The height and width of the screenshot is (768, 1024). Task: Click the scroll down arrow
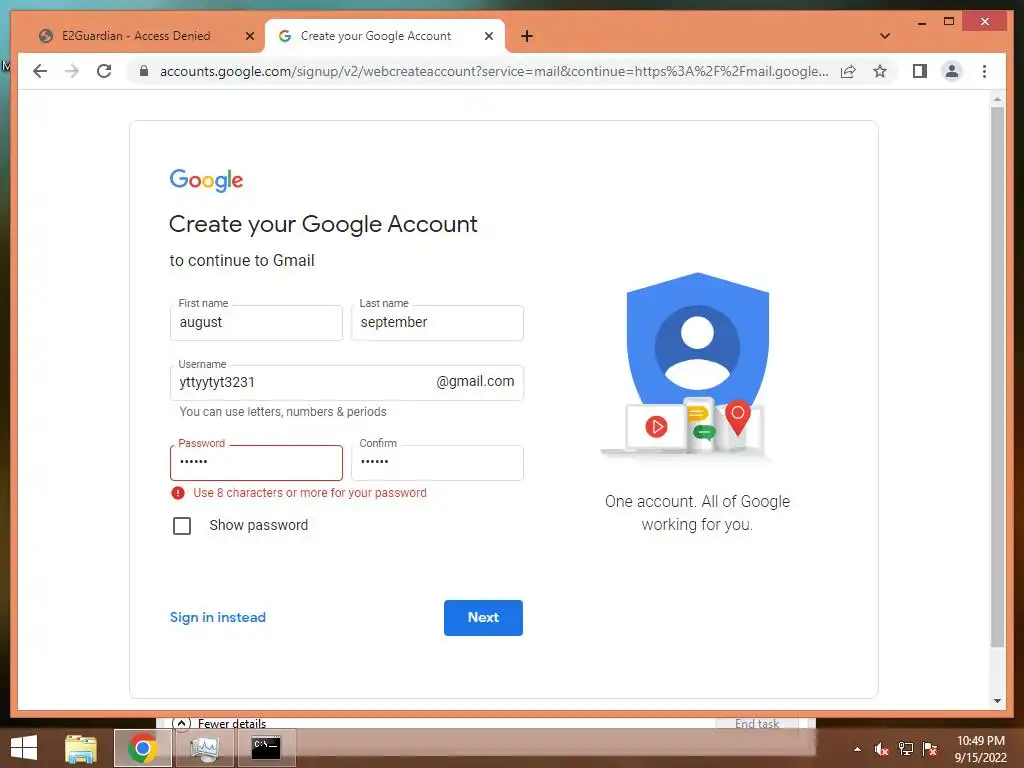[x=997, y=701]
